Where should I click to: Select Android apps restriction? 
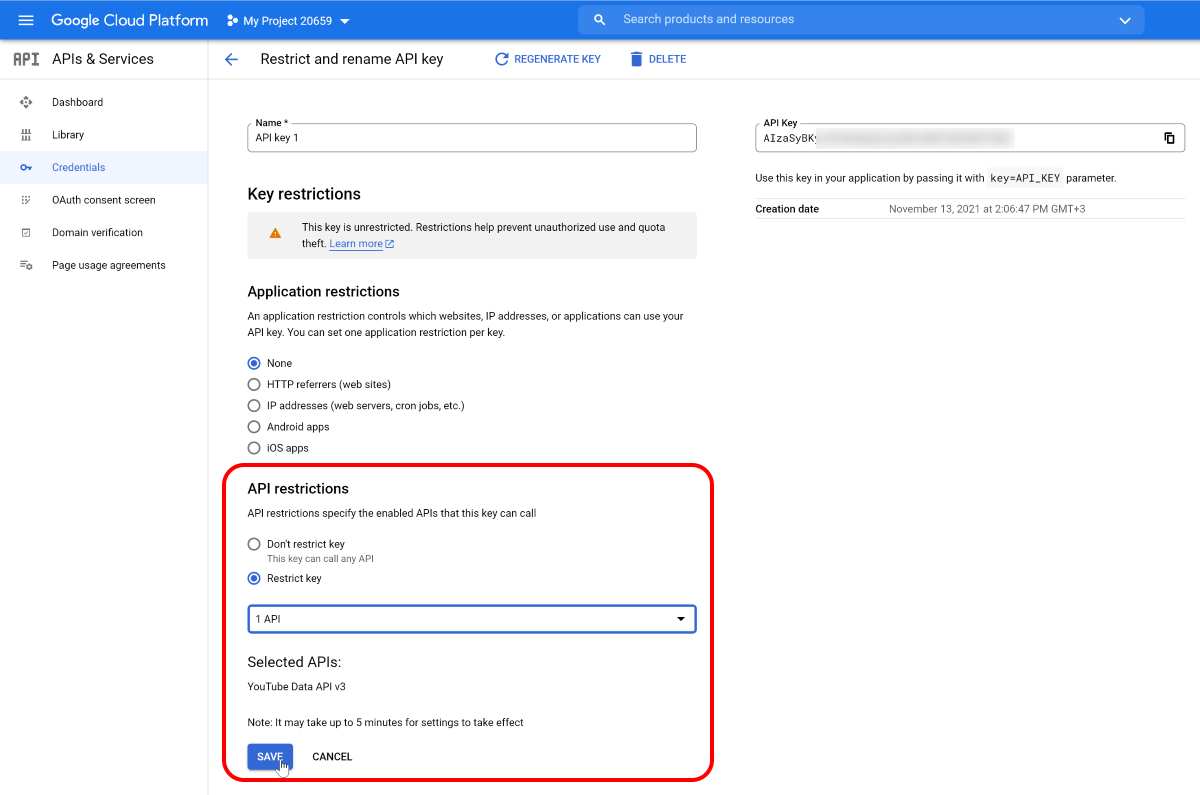(x=254, y=427)
